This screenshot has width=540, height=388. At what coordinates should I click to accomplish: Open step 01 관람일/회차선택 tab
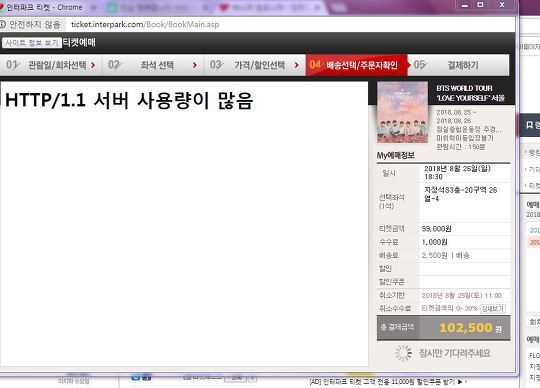[51, 65]
